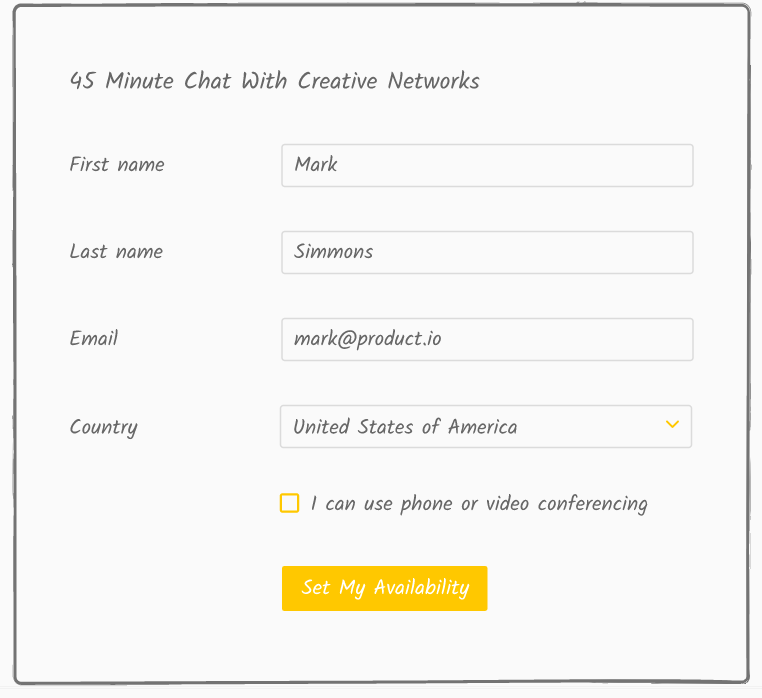
Task: Click the 'Last name' label
Action: coord(116,252)
